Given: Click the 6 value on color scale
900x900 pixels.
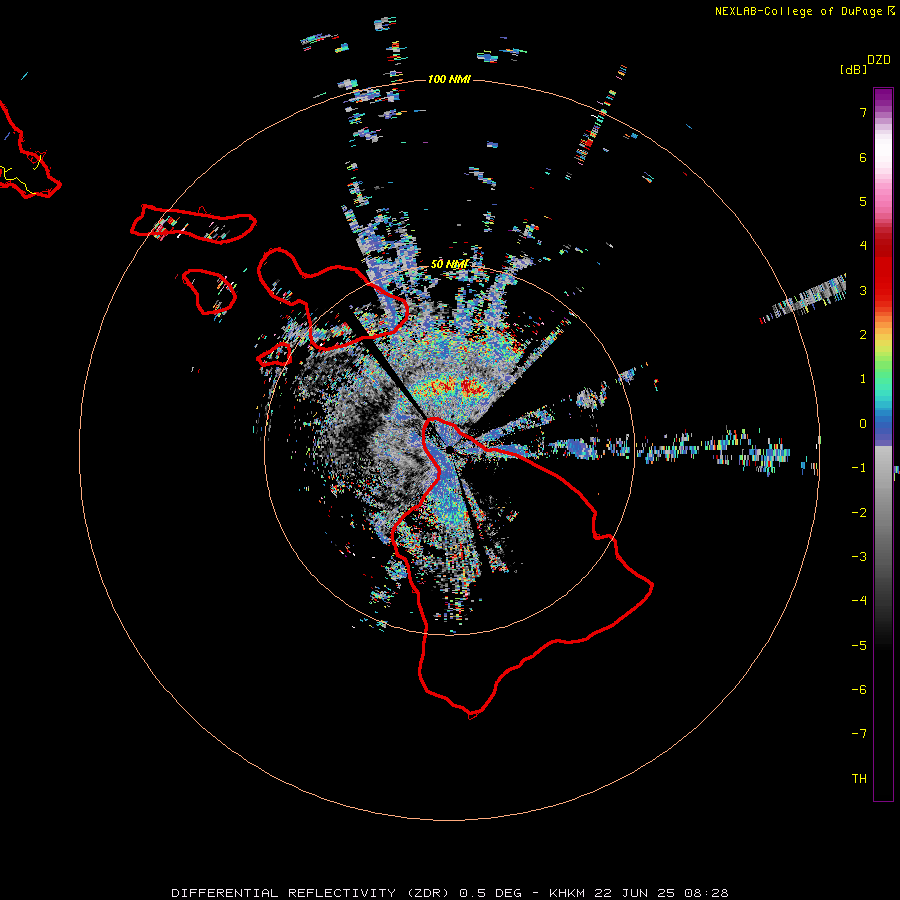Looking at the screenshot, I should (863, 157).
